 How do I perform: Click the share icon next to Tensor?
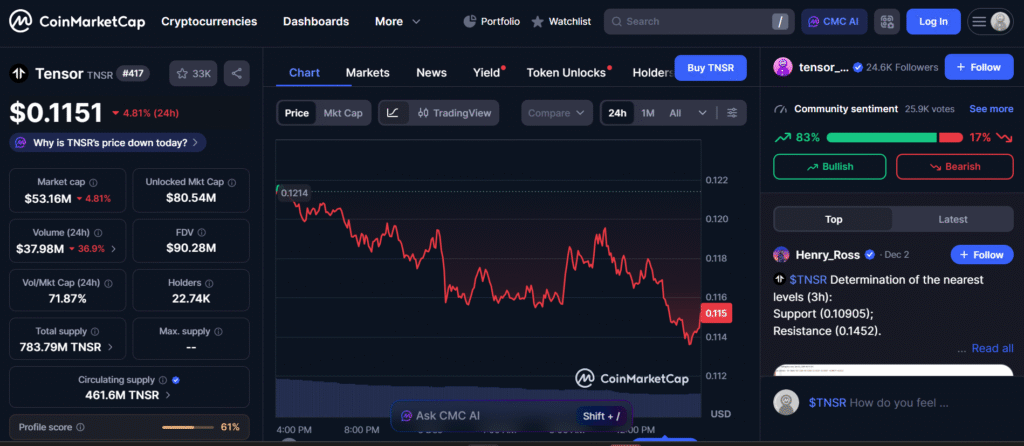[x=236, y=74]
